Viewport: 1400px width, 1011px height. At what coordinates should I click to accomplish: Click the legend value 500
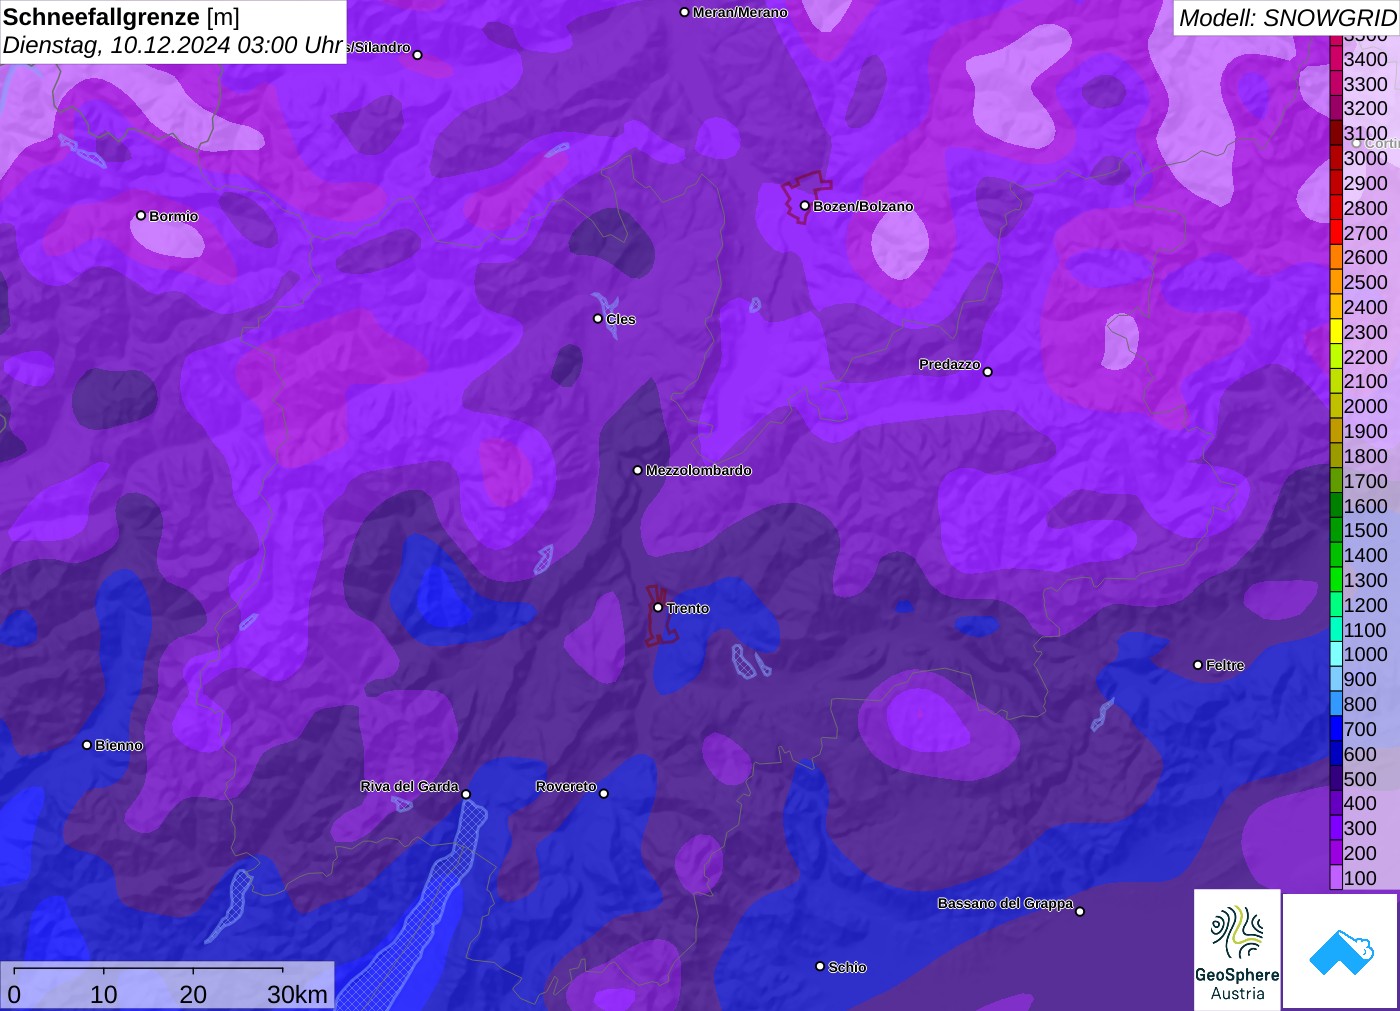coord(1360,779)
